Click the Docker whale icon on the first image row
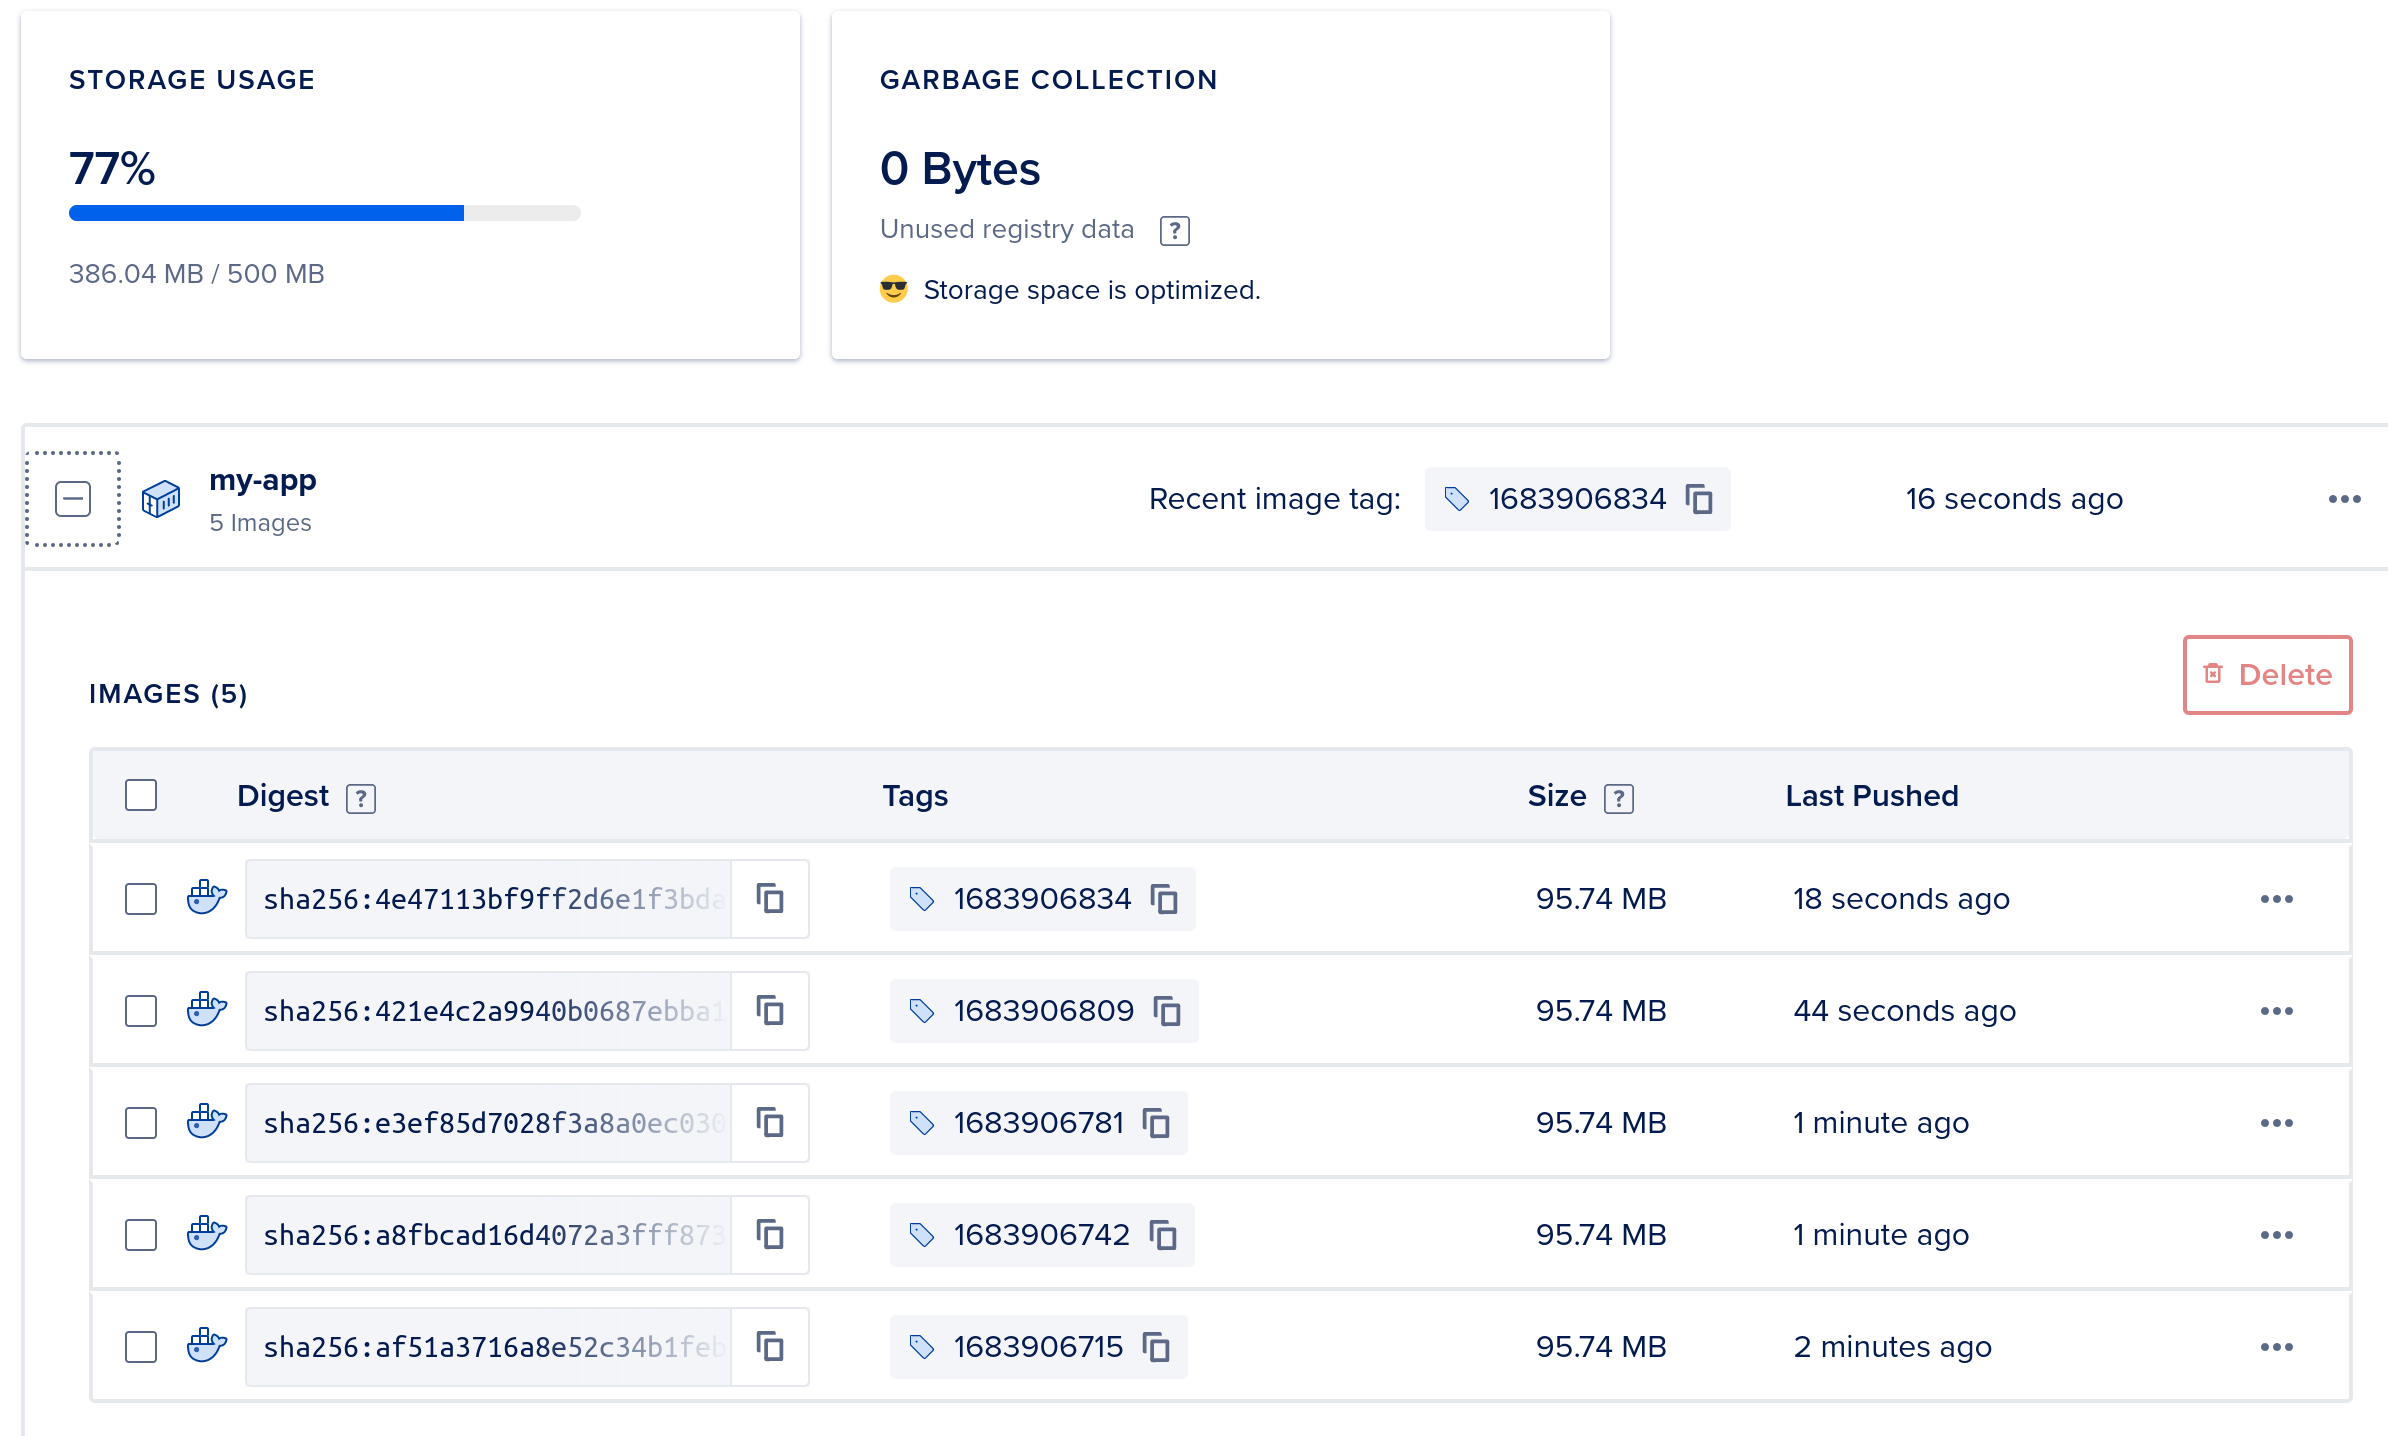This screenshot has height=1436, width=2388. 205,898
